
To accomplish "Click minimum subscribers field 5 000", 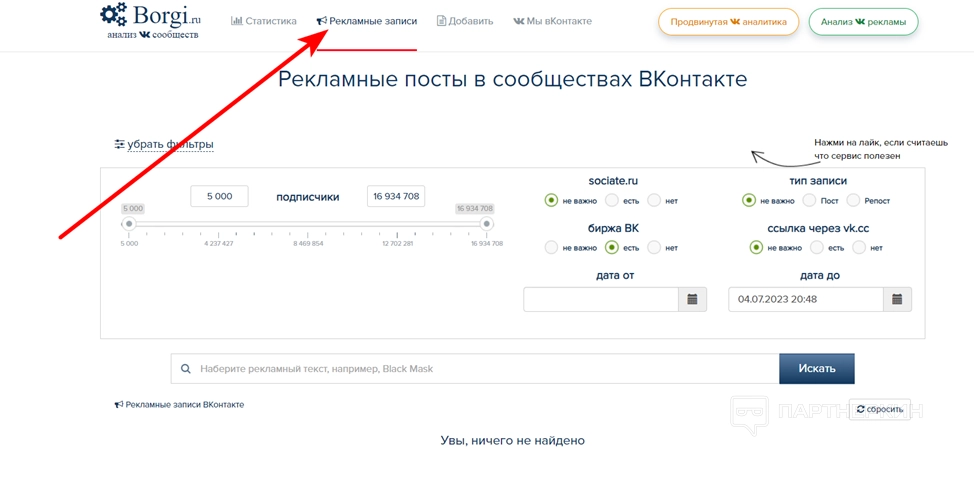I will 219,196.
